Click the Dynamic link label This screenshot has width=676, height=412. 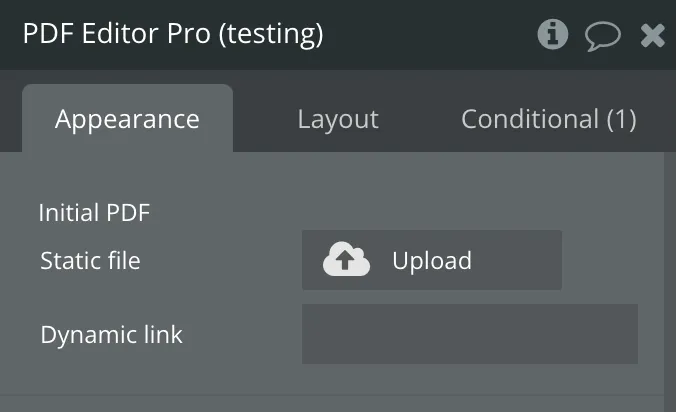111,334
